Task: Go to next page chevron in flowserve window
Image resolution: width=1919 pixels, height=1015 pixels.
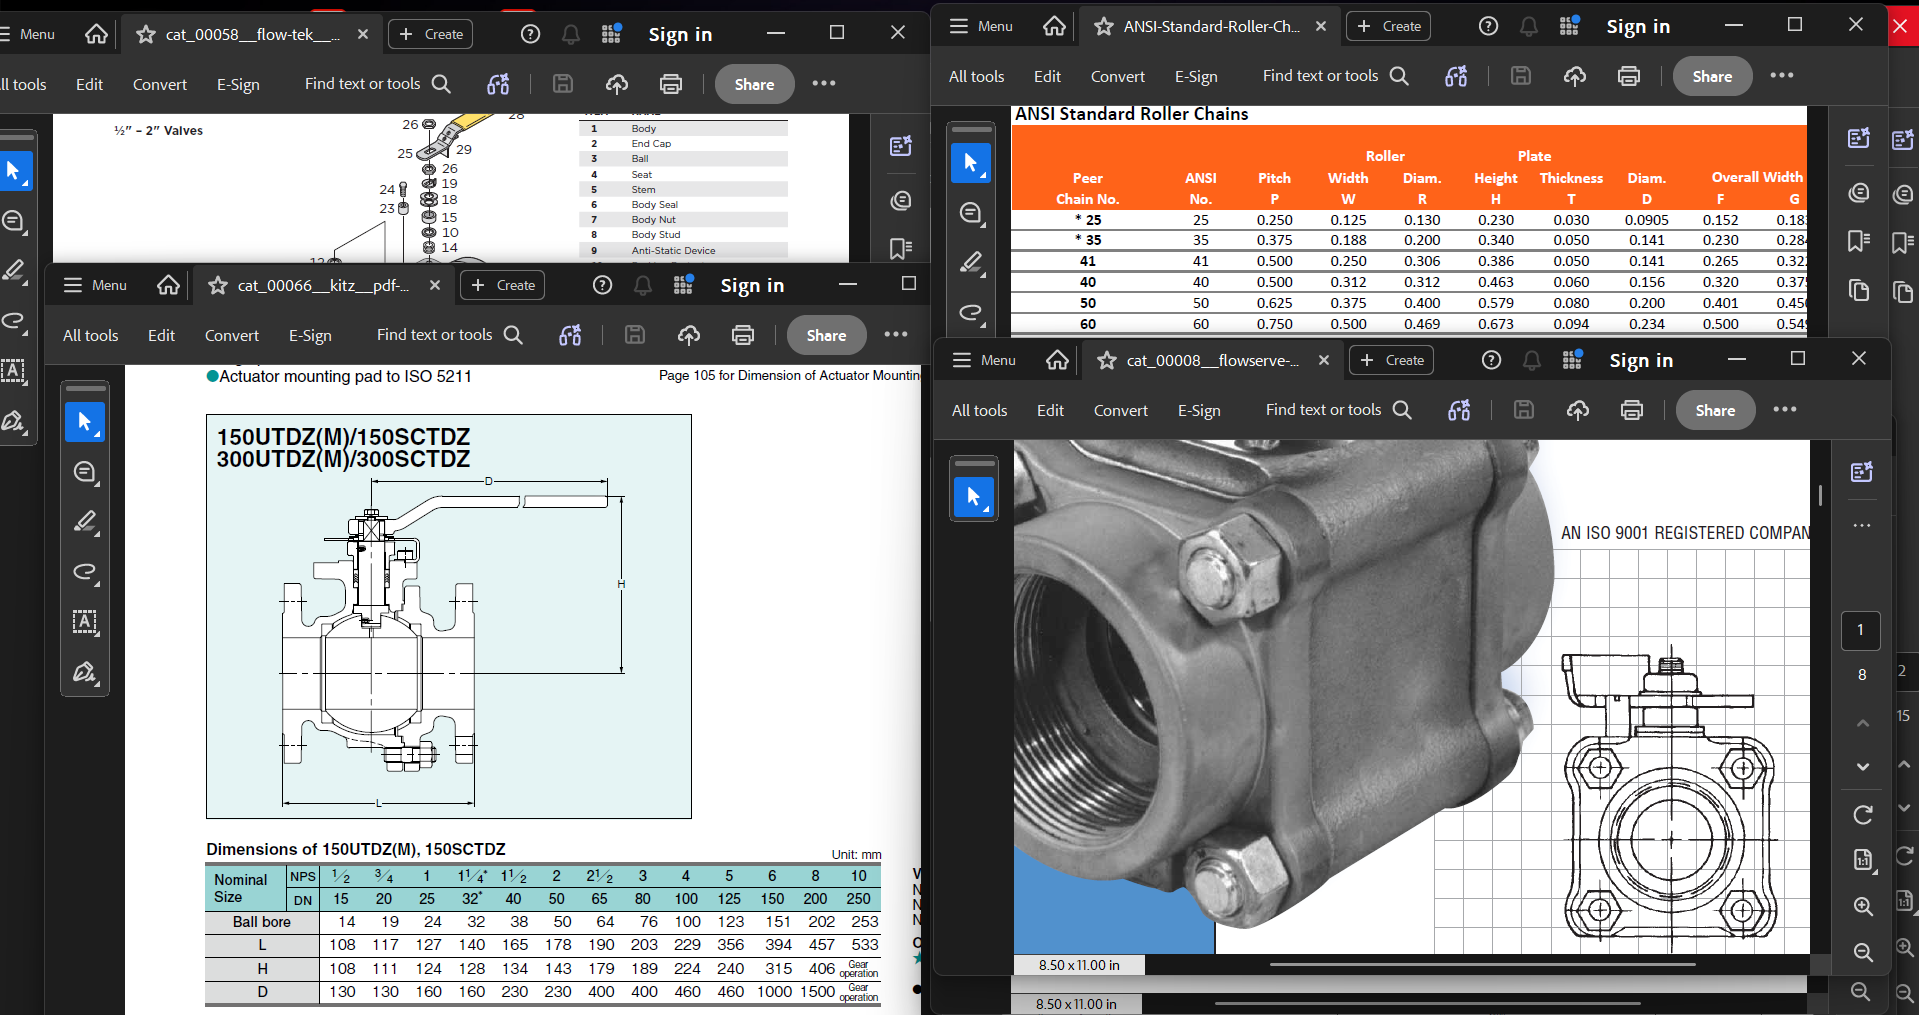Action: [1863, 767]
